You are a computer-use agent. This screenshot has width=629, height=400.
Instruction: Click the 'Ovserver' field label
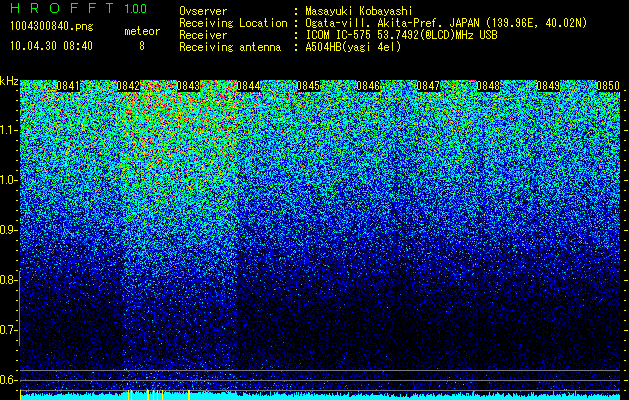(203, 11)
